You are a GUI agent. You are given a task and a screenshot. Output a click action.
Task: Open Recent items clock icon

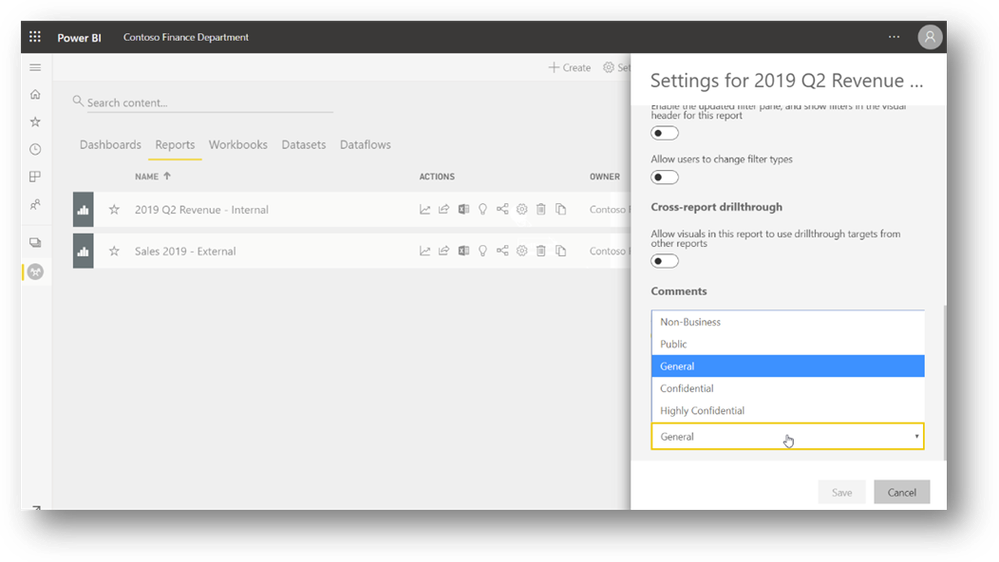click(x=35, y=149)
